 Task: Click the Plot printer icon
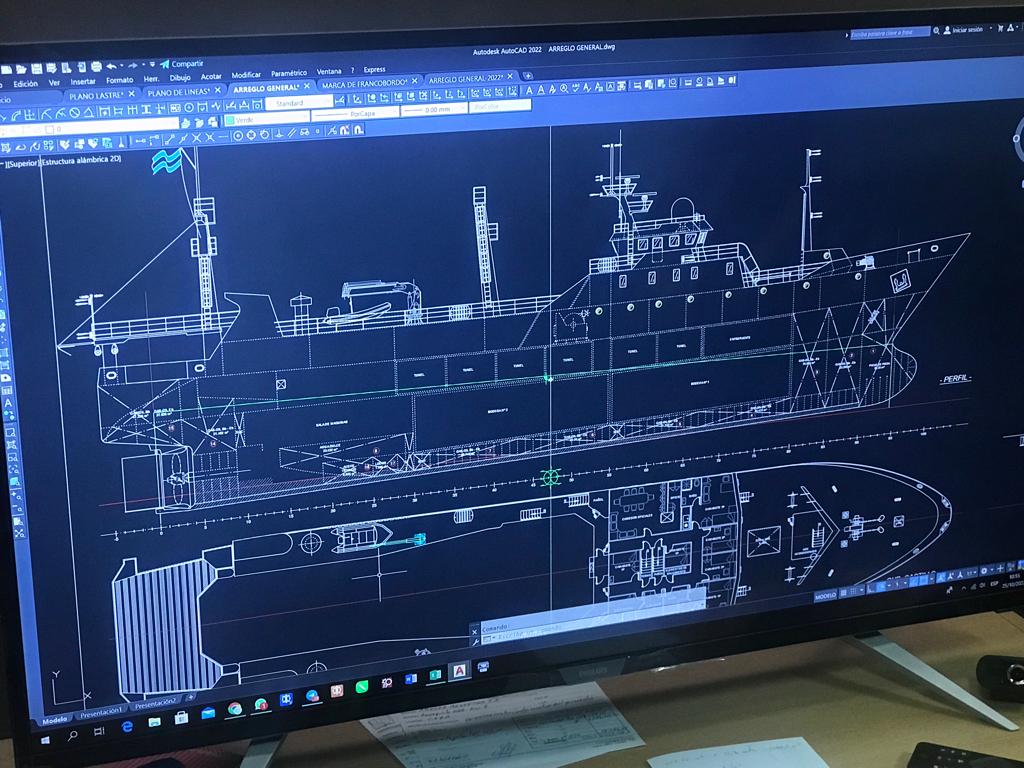pos(95,67)
